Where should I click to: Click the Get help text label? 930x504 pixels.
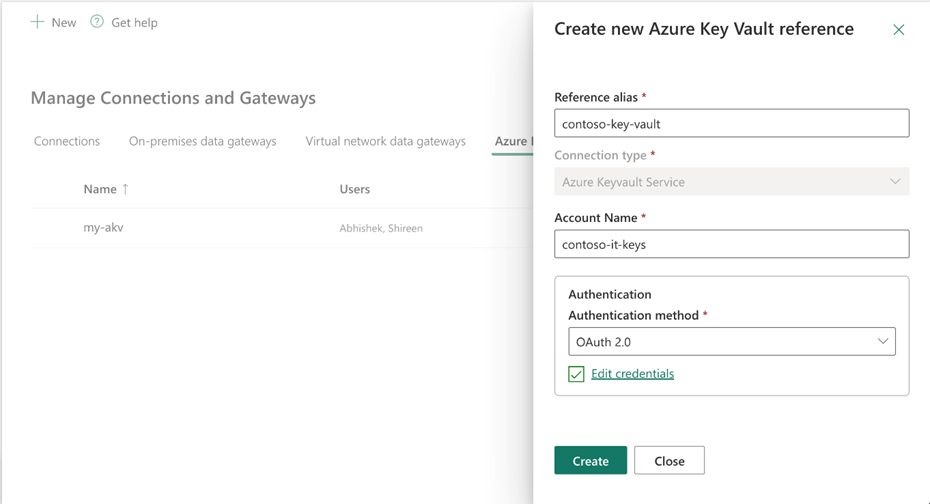coord(135,23)
